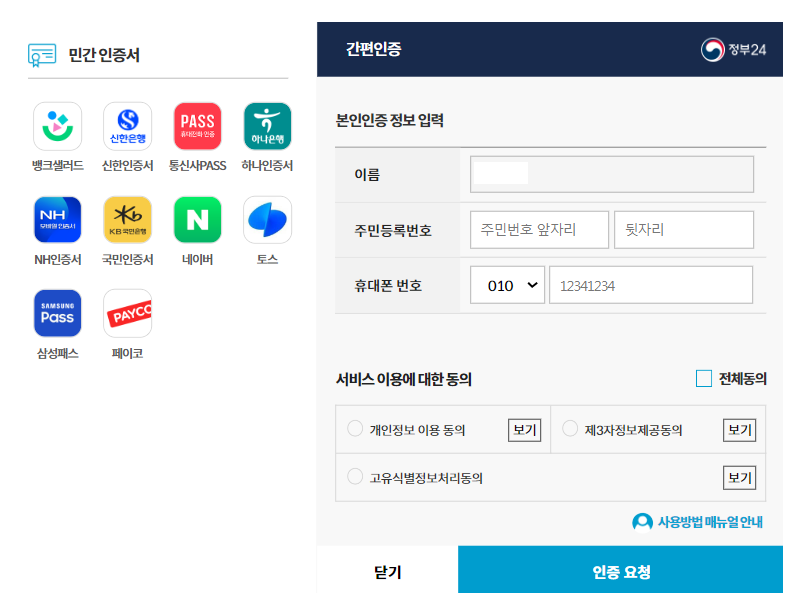Select the blue 토스 icon
The height and width of the screenshot is (610, 801).
pyautogui.click(x=268, y=220)
